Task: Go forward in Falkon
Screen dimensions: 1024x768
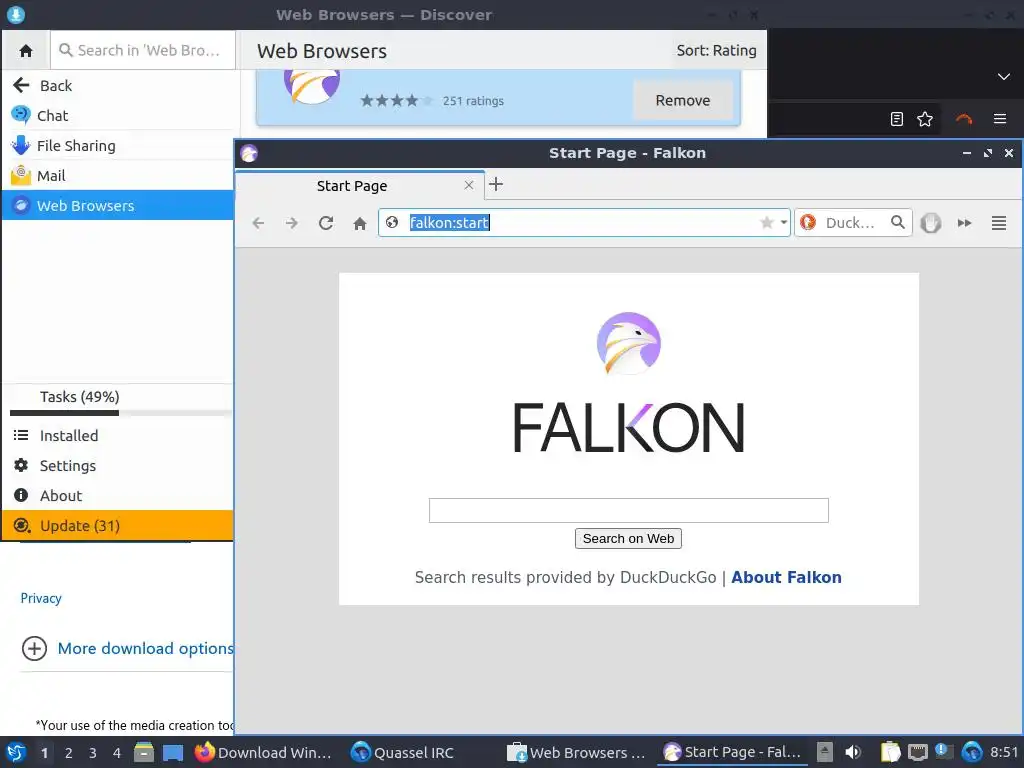Action: pyautogui.click(x=292, y=223)
